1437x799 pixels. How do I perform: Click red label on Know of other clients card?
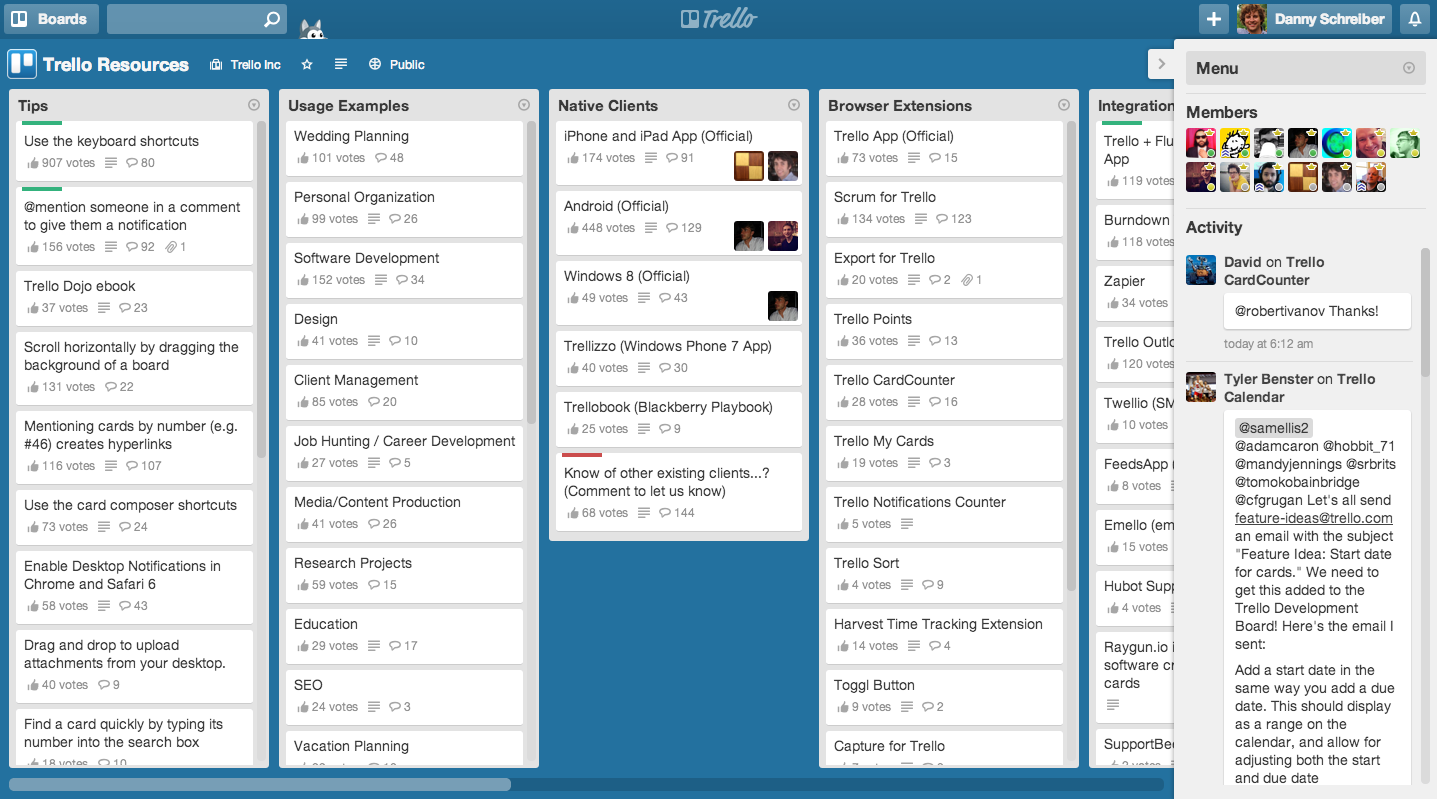click(582, 455)
